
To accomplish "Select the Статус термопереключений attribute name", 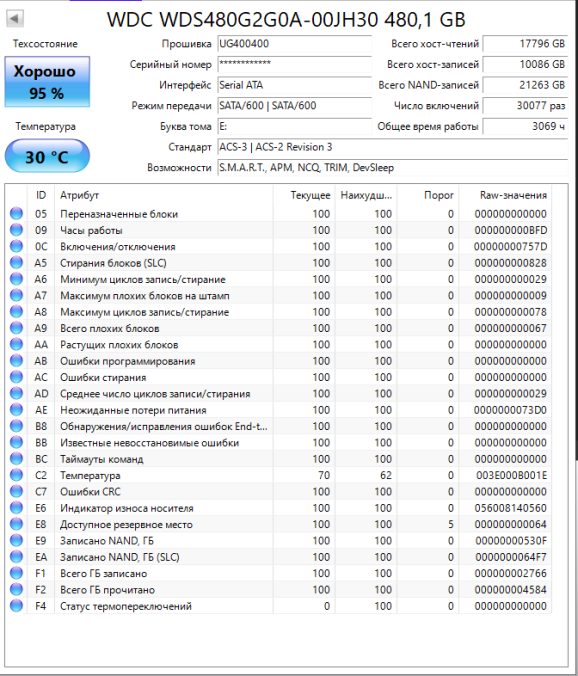I will coord(126,607).
